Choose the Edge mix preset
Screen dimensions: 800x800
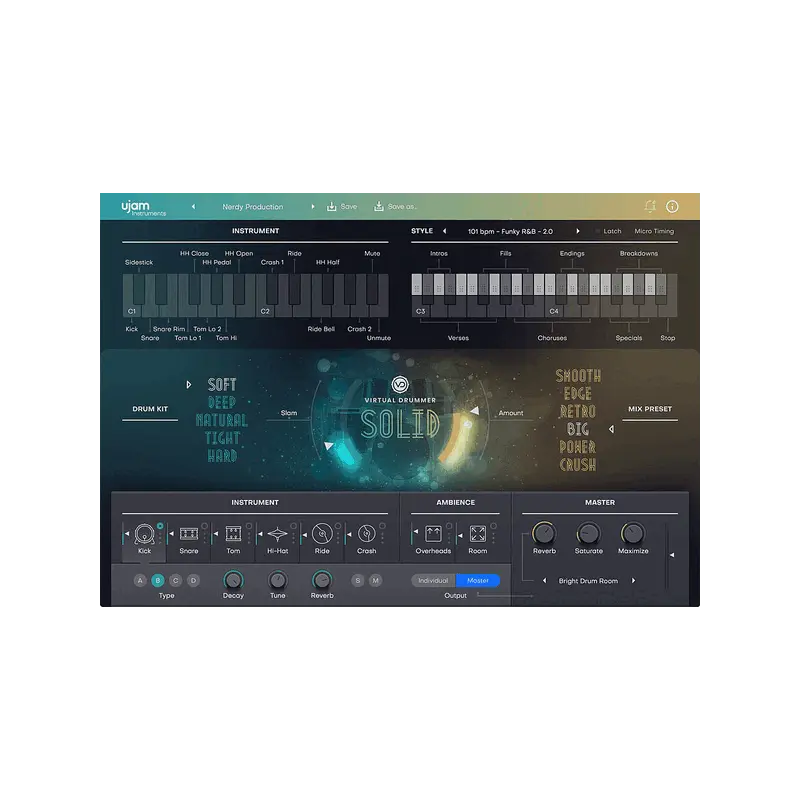click(578, 394)
